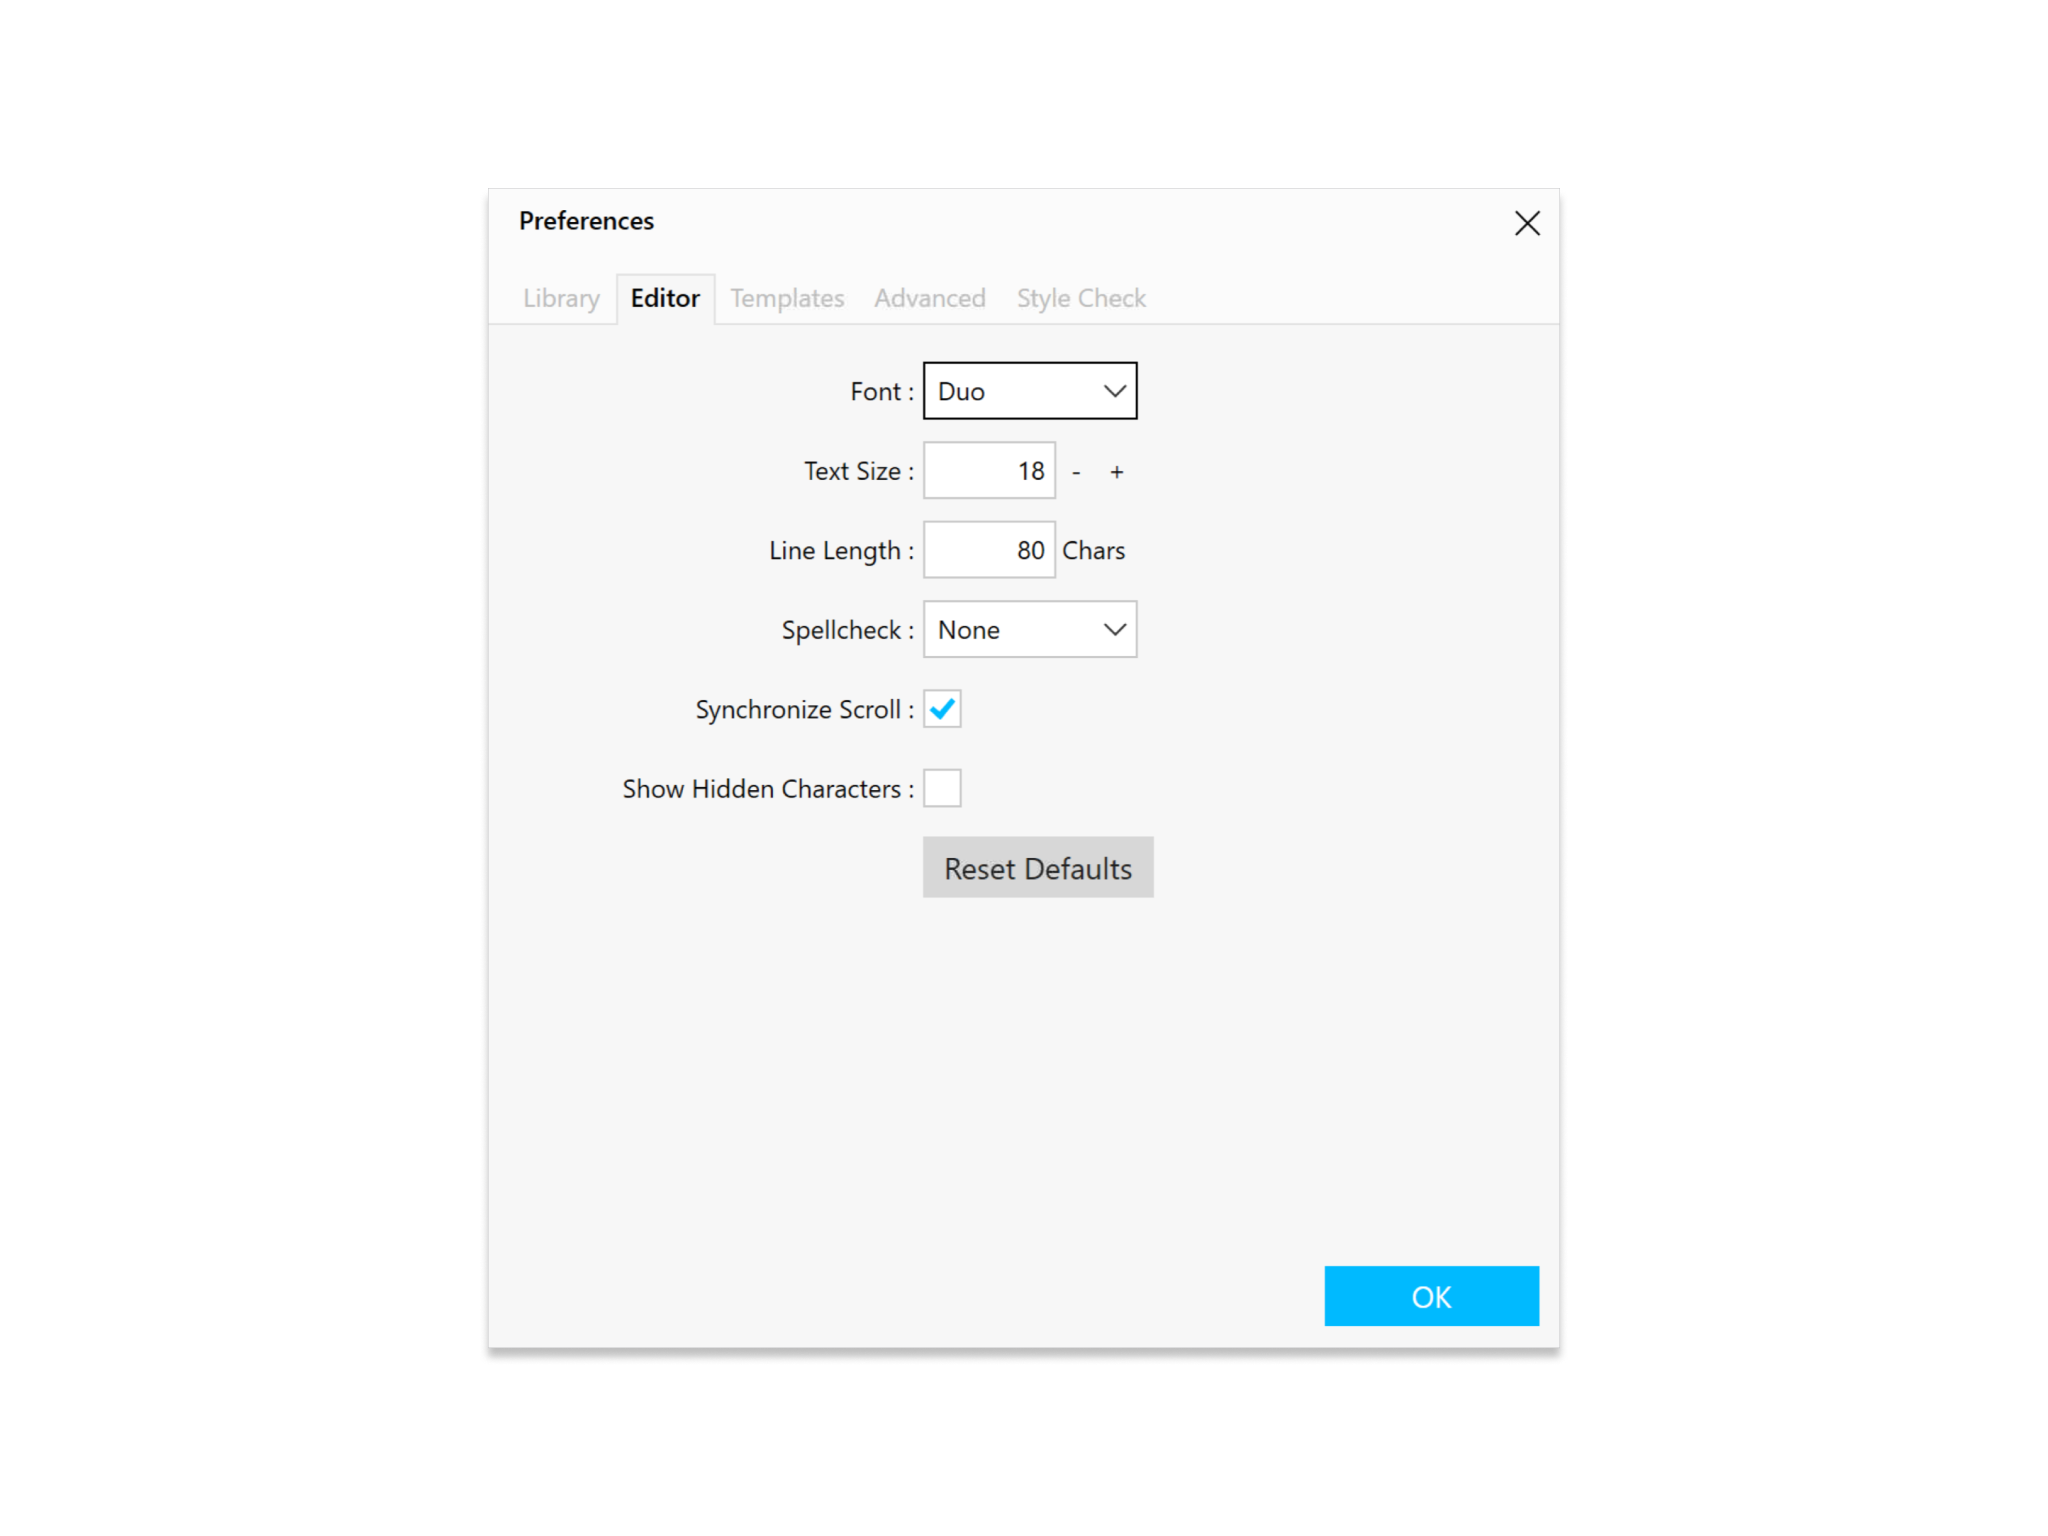The image size is (2048, 1536).
Task: Go to the Advanced tab
Action: [x=930, y=298]
